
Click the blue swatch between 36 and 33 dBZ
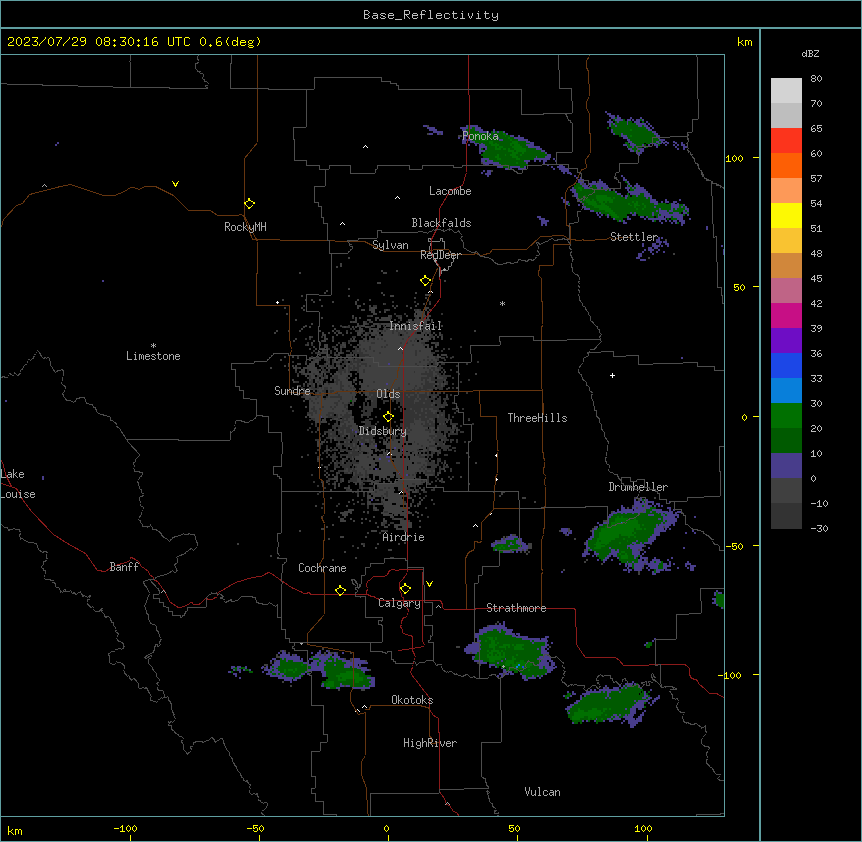(786, 365)
